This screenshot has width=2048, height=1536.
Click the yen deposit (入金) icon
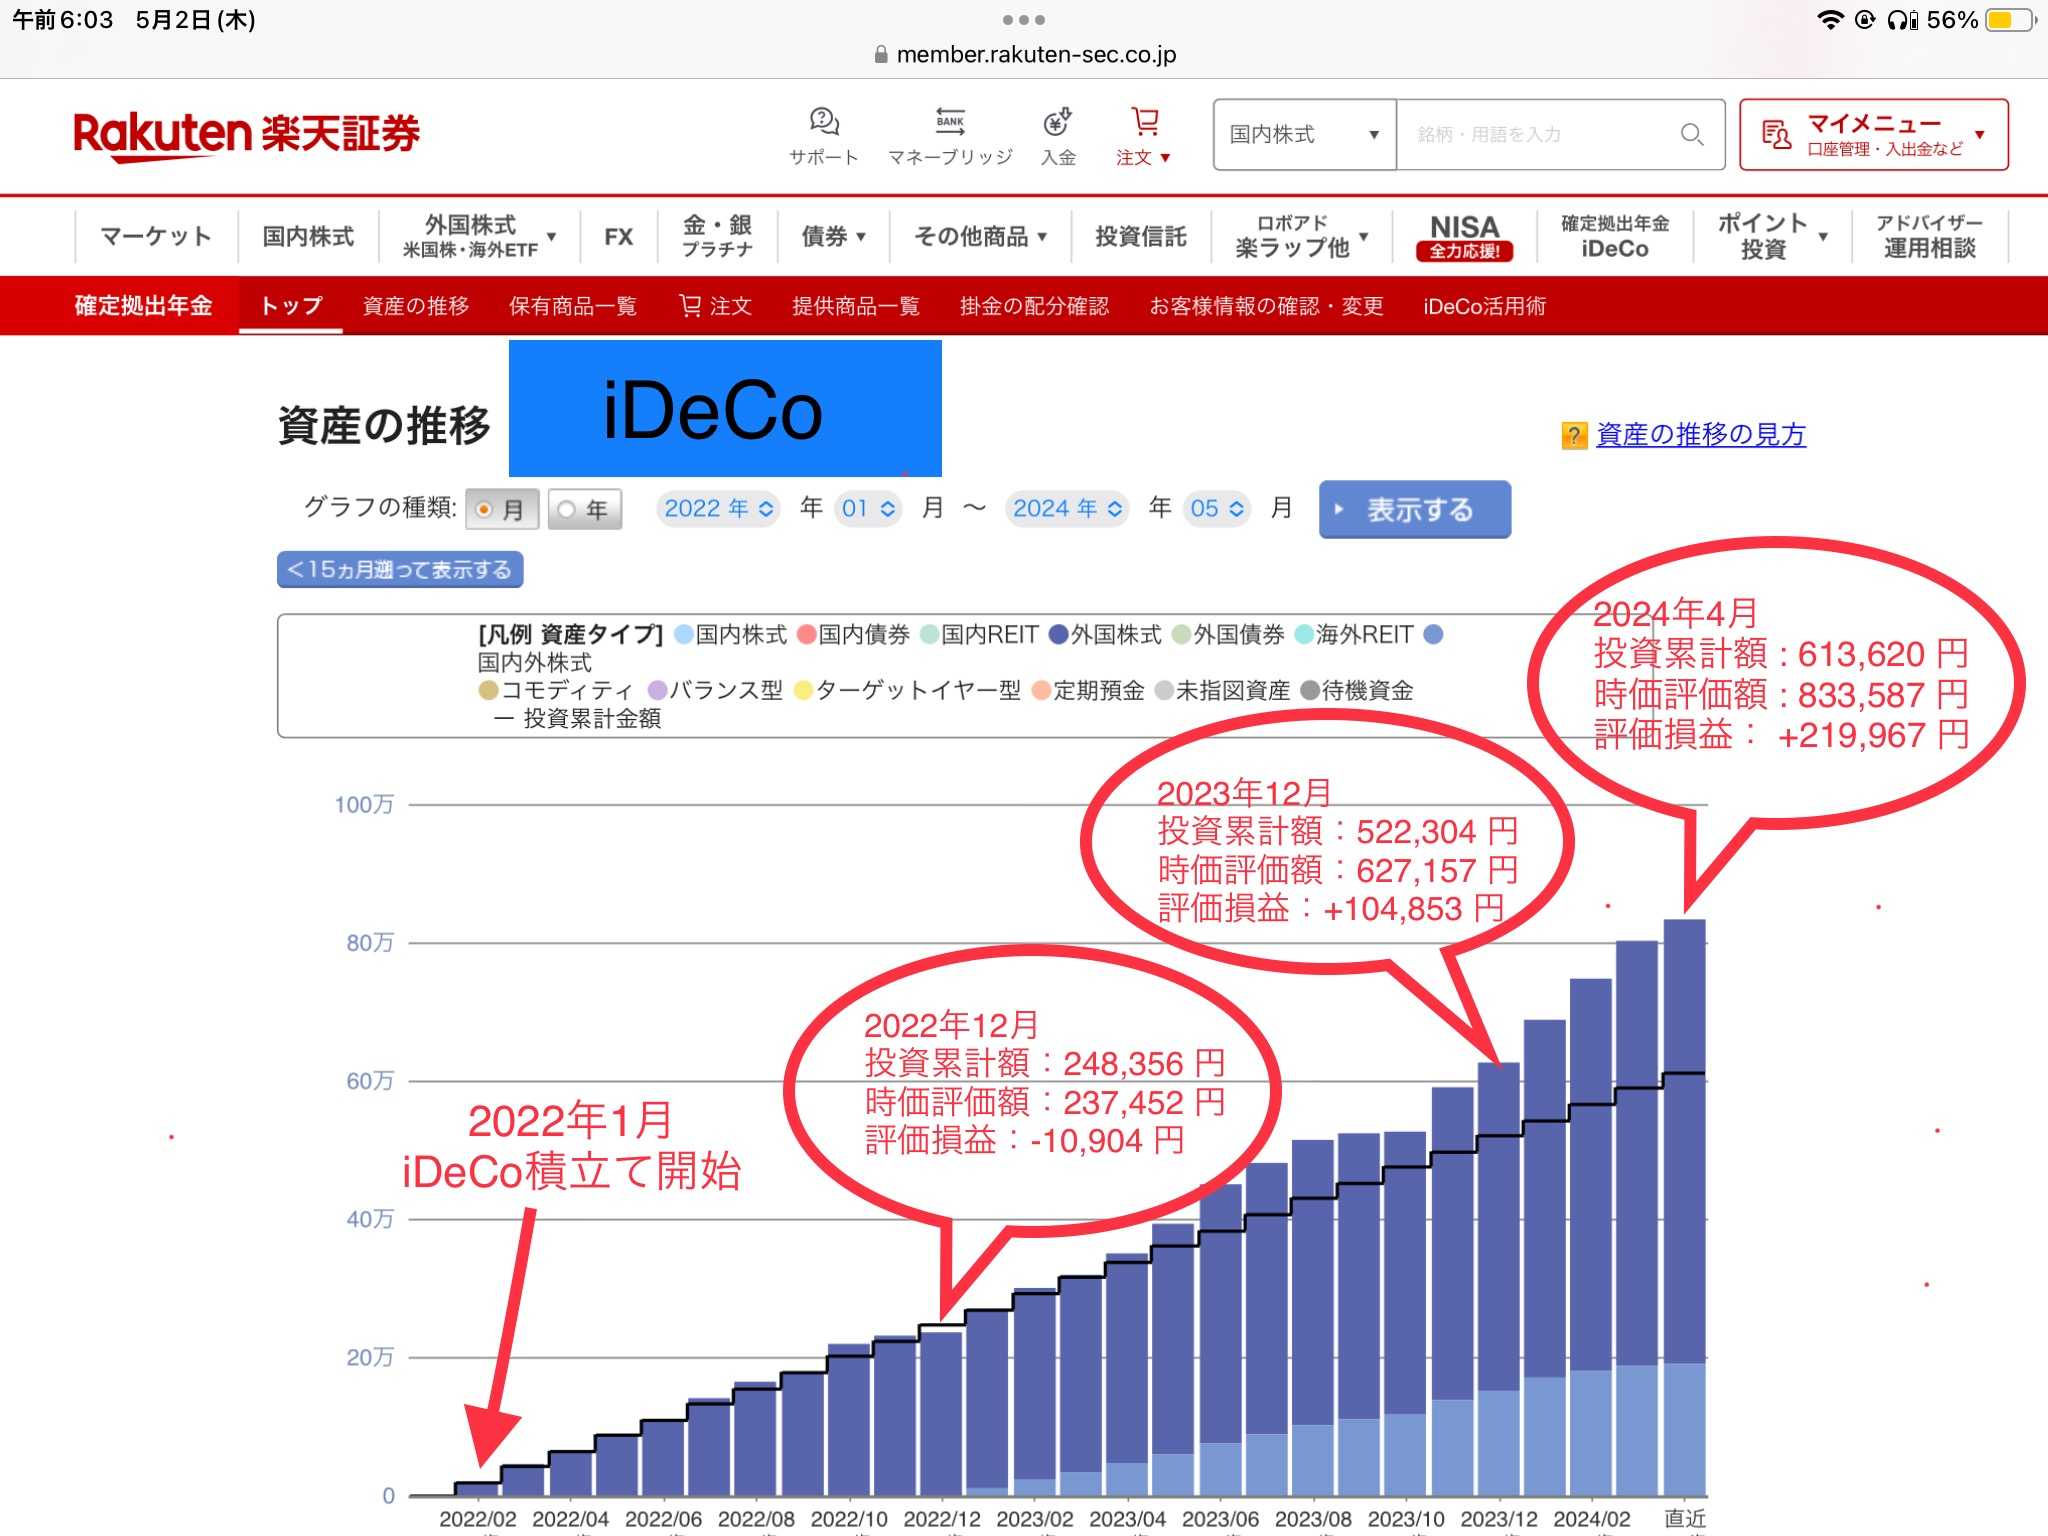point(1058,122)
